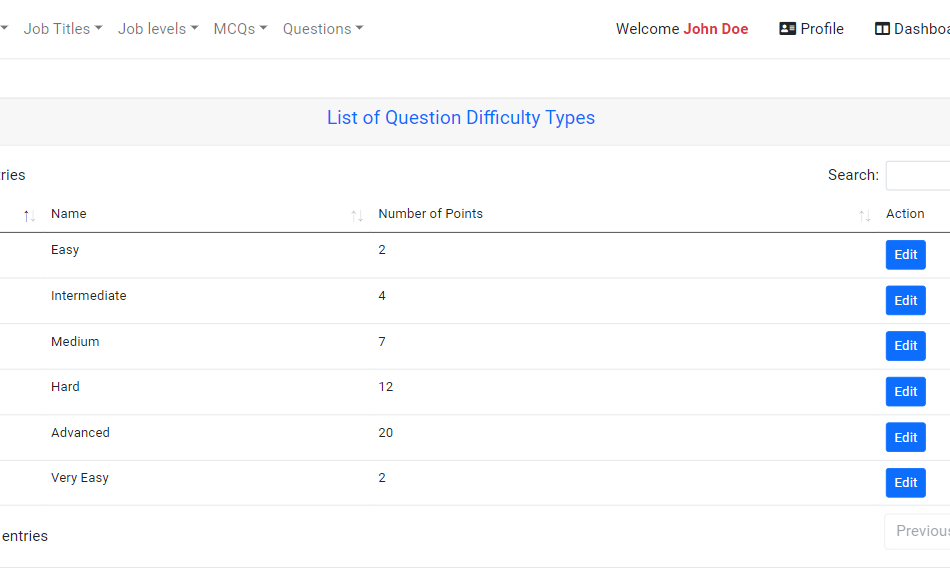Open the Job levels dropdown

pos(156,28)
